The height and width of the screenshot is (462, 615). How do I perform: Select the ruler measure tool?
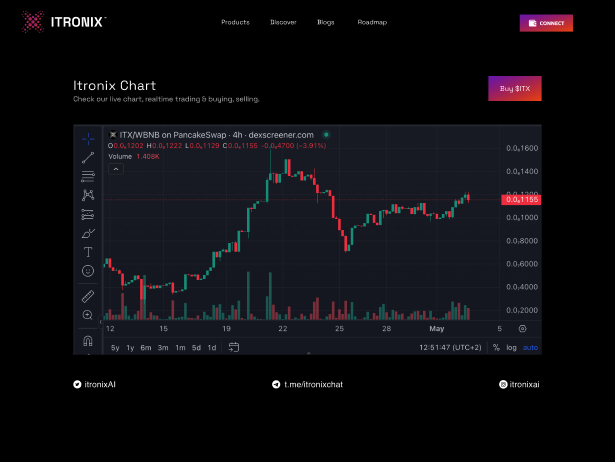point(88,296)
